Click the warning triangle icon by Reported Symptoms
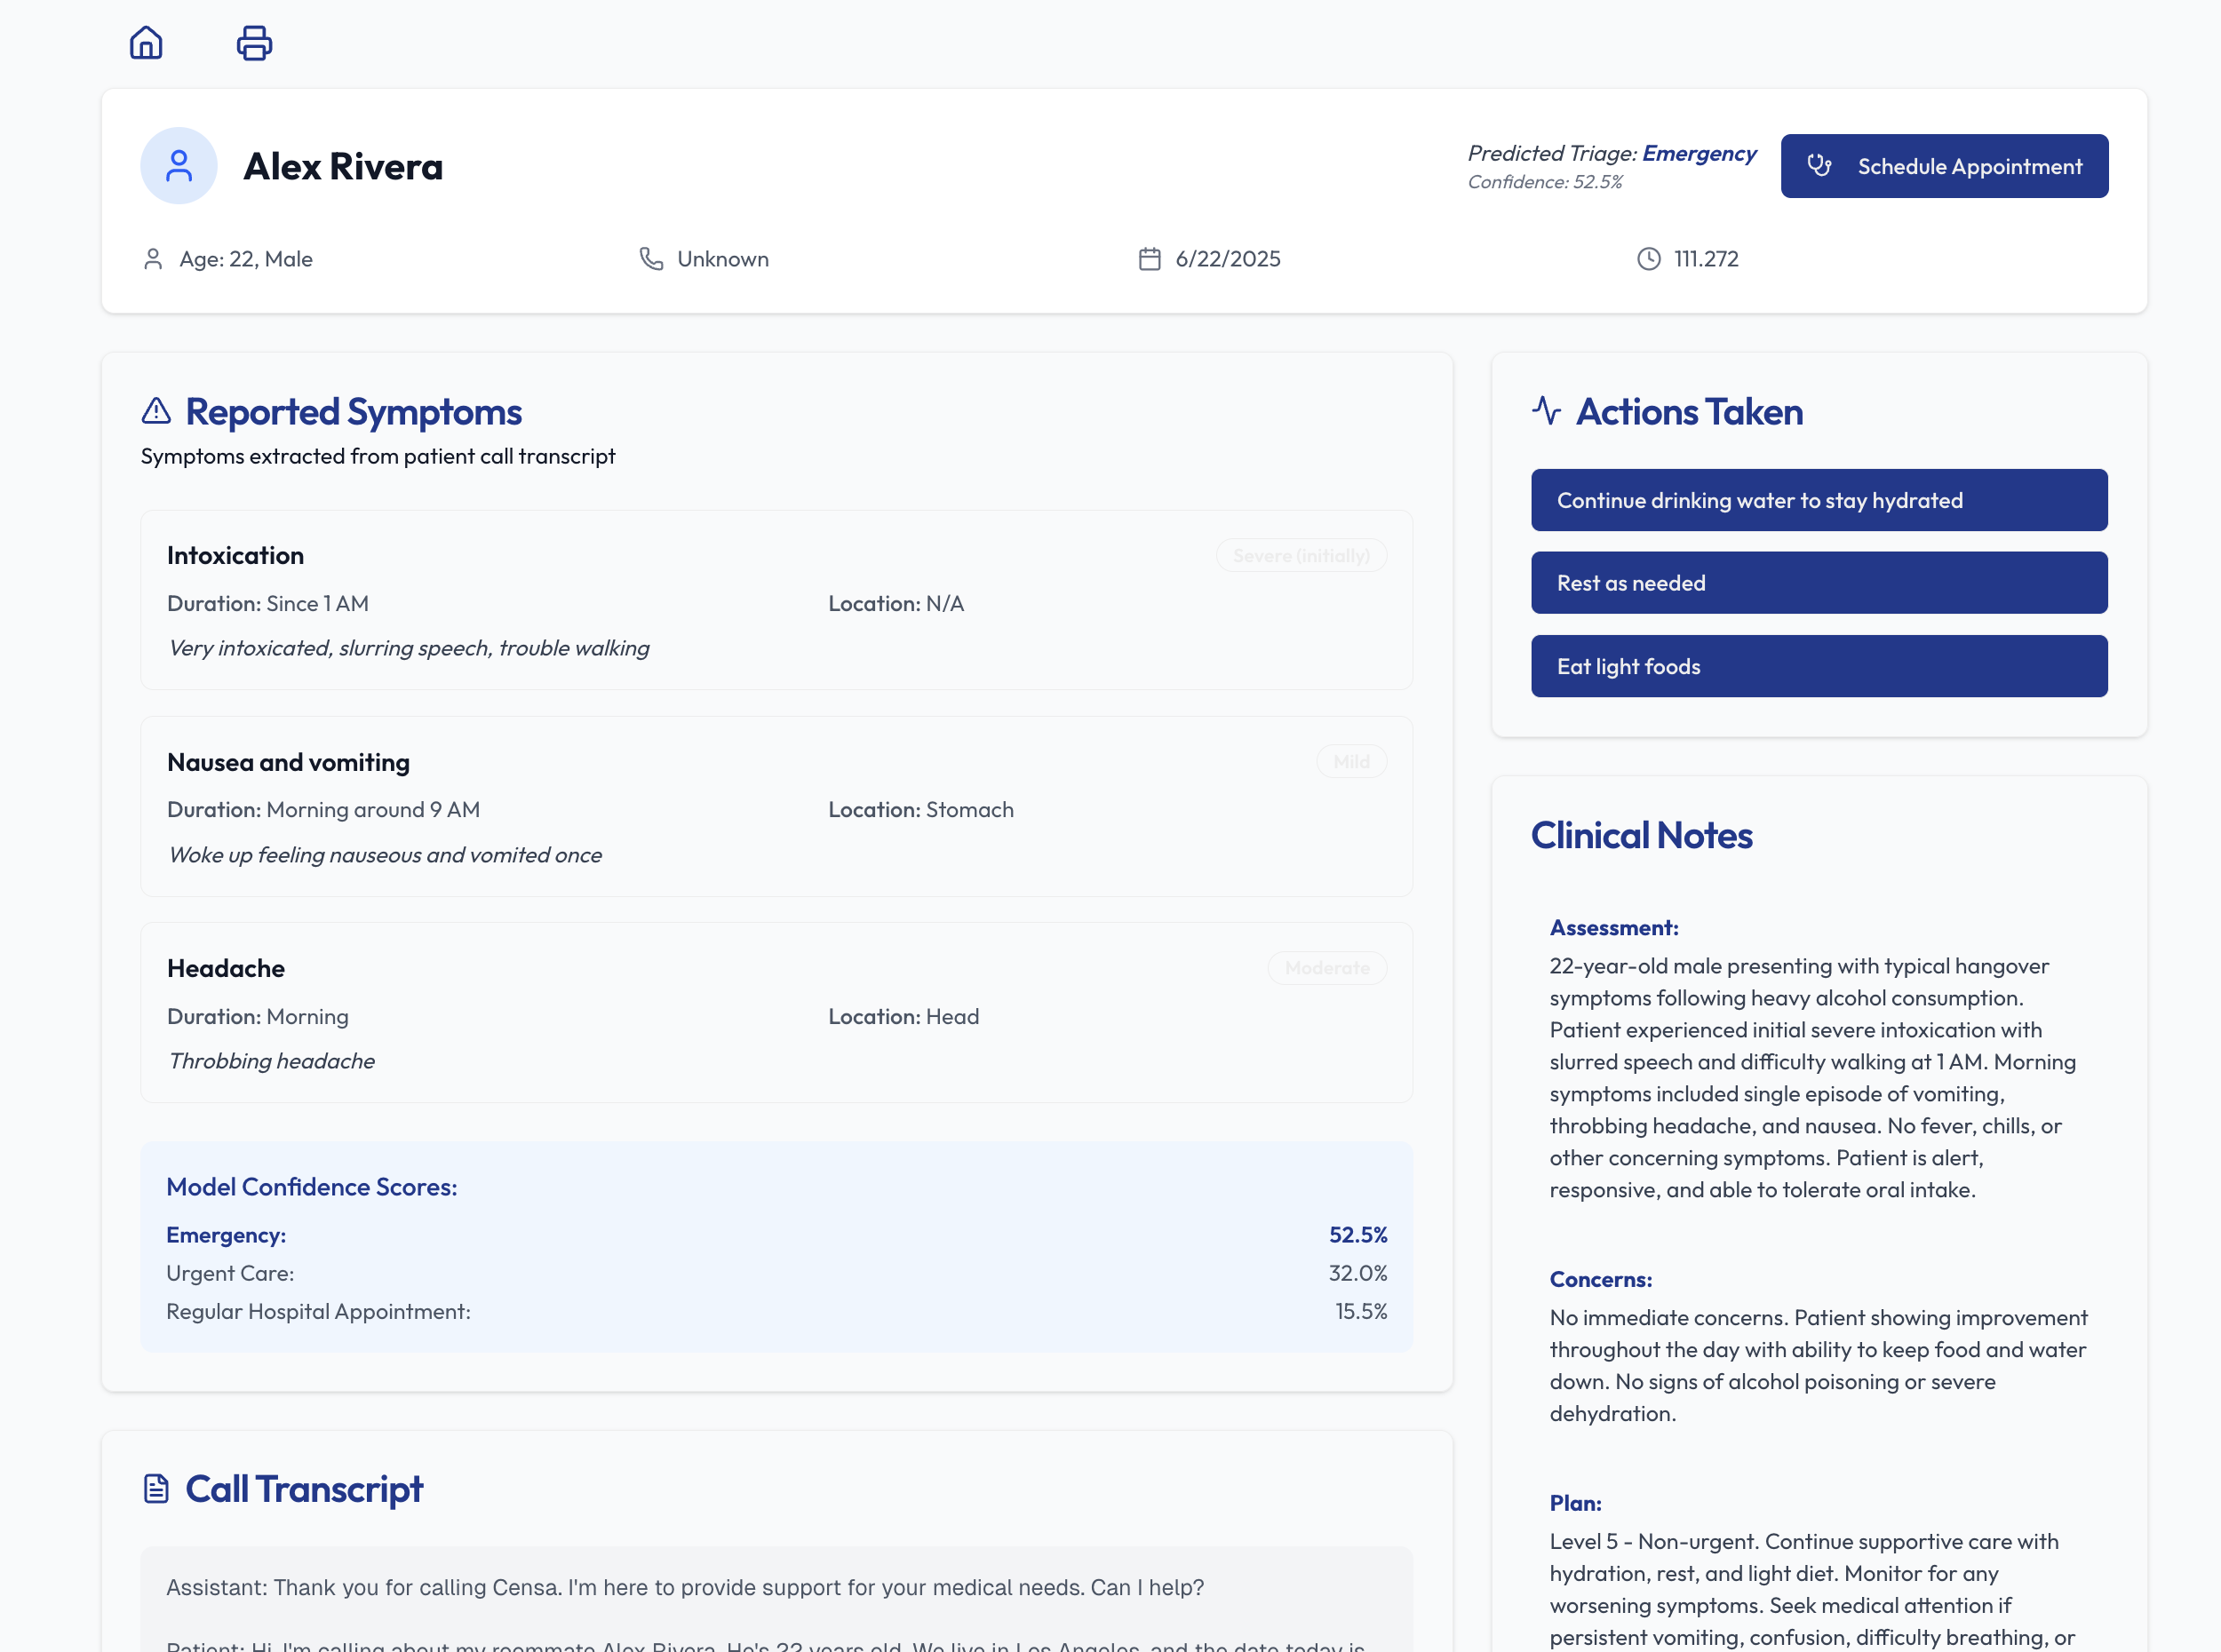Image resolution: width=2221 pixels, height=1652 pixels. pos(156,411)
